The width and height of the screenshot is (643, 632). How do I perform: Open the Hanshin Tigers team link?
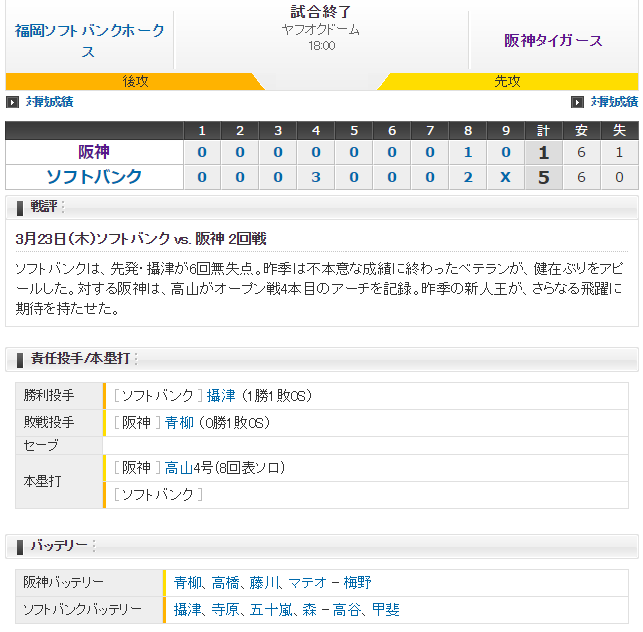point(553,41)
